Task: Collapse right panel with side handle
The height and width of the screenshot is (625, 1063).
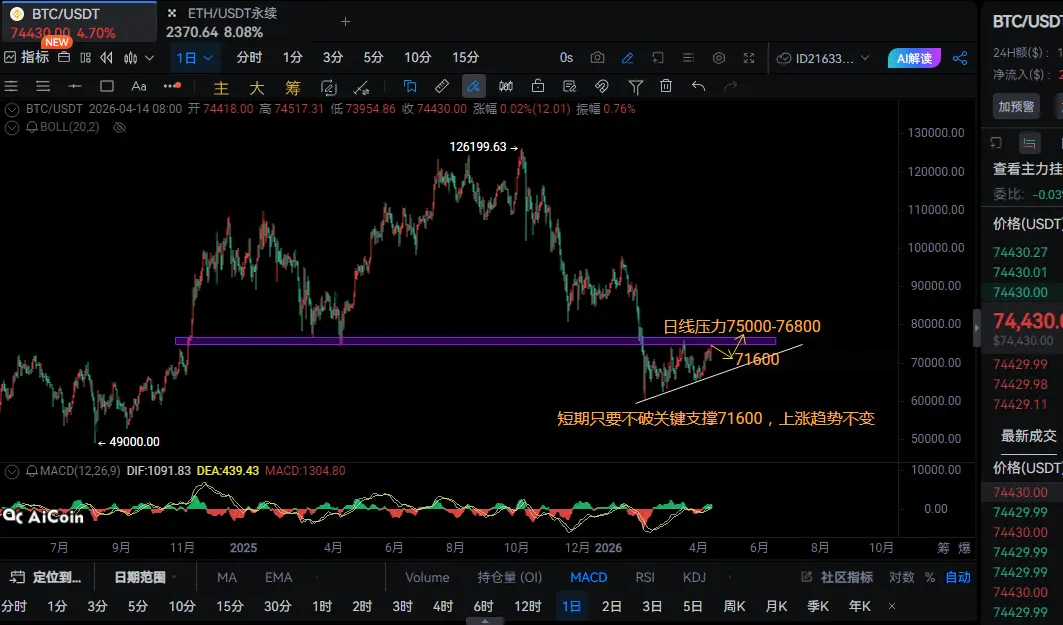Action: pyautogui.click(x=977, y=328)
